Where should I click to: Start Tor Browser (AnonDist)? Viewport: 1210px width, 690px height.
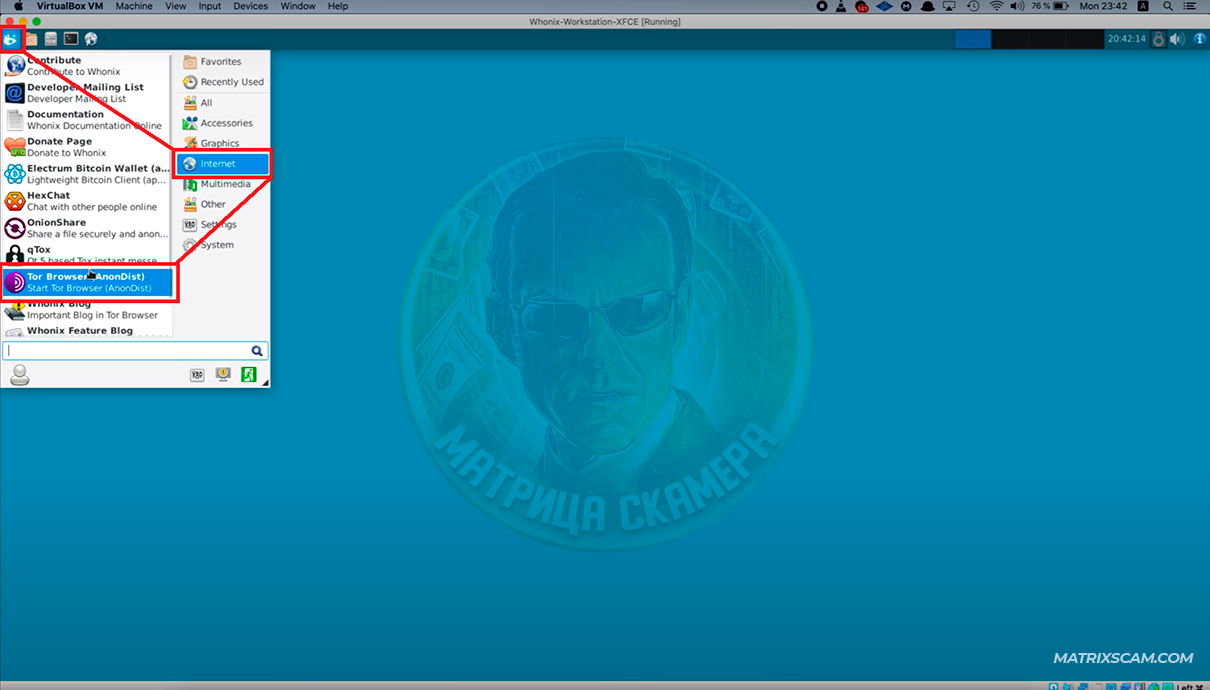coord(87,282)
